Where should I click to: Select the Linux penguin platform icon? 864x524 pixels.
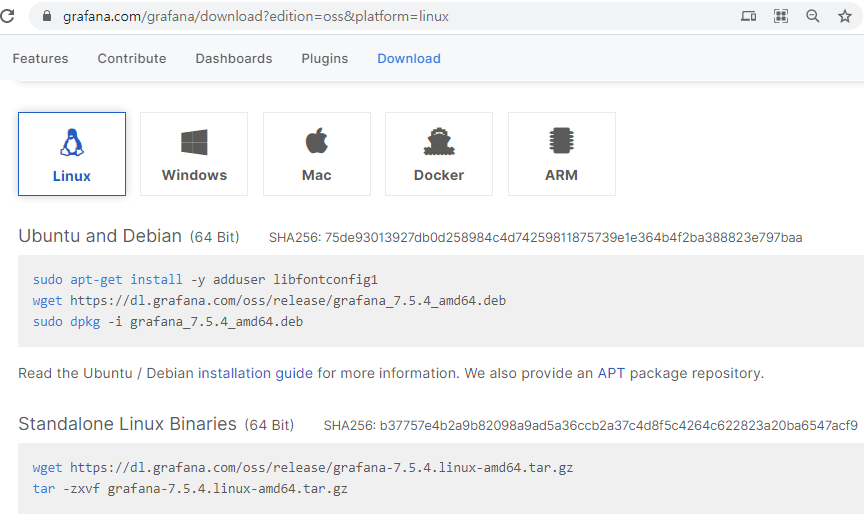pos(72,154)
